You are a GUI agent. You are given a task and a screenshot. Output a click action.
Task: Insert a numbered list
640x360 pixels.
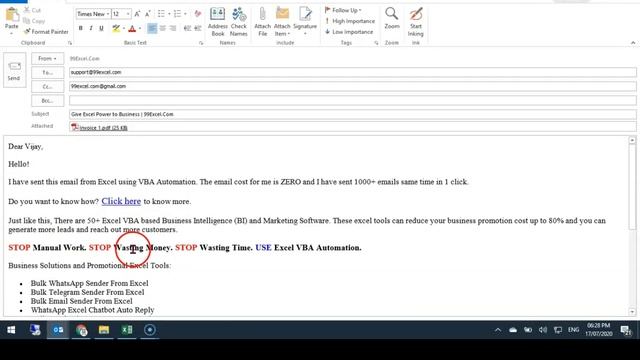(x=177, y=14)
